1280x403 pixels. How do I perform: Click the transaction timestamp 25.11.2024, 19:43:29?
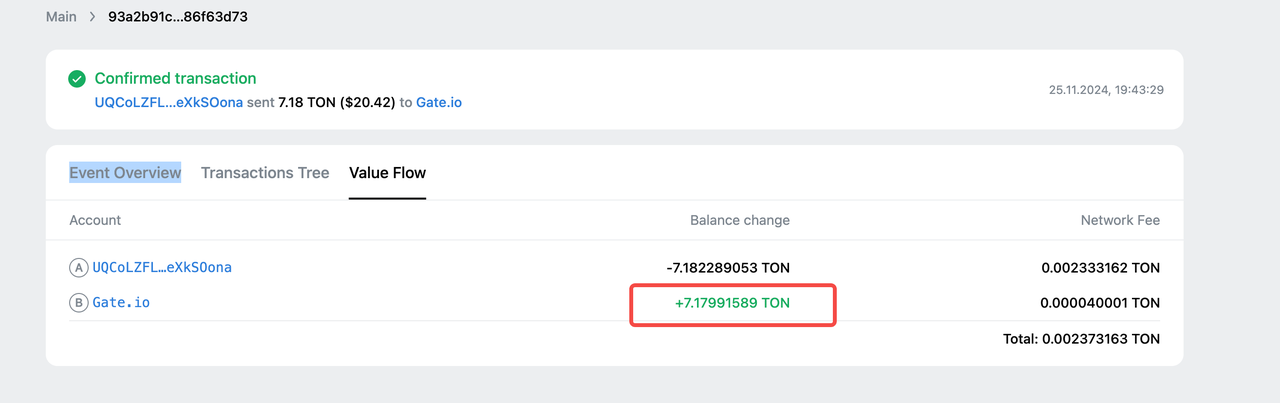[x=1105, y=90]
